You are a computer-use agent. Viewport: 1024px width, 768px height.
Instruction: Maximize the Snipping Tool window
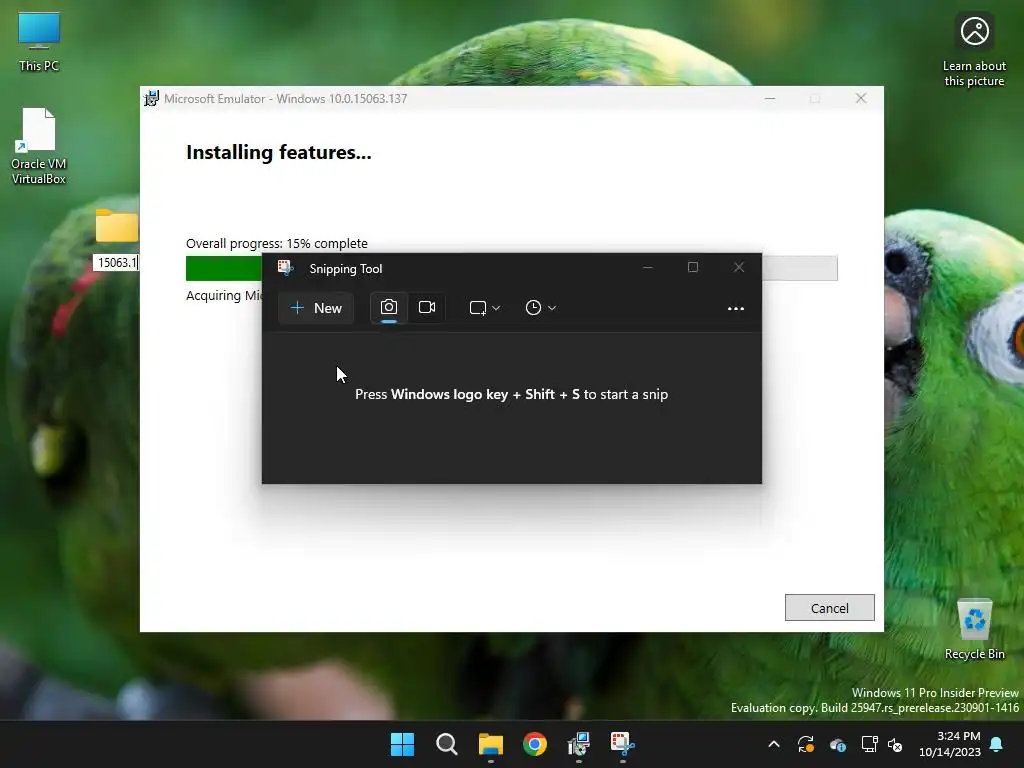[x=693, y=267]
